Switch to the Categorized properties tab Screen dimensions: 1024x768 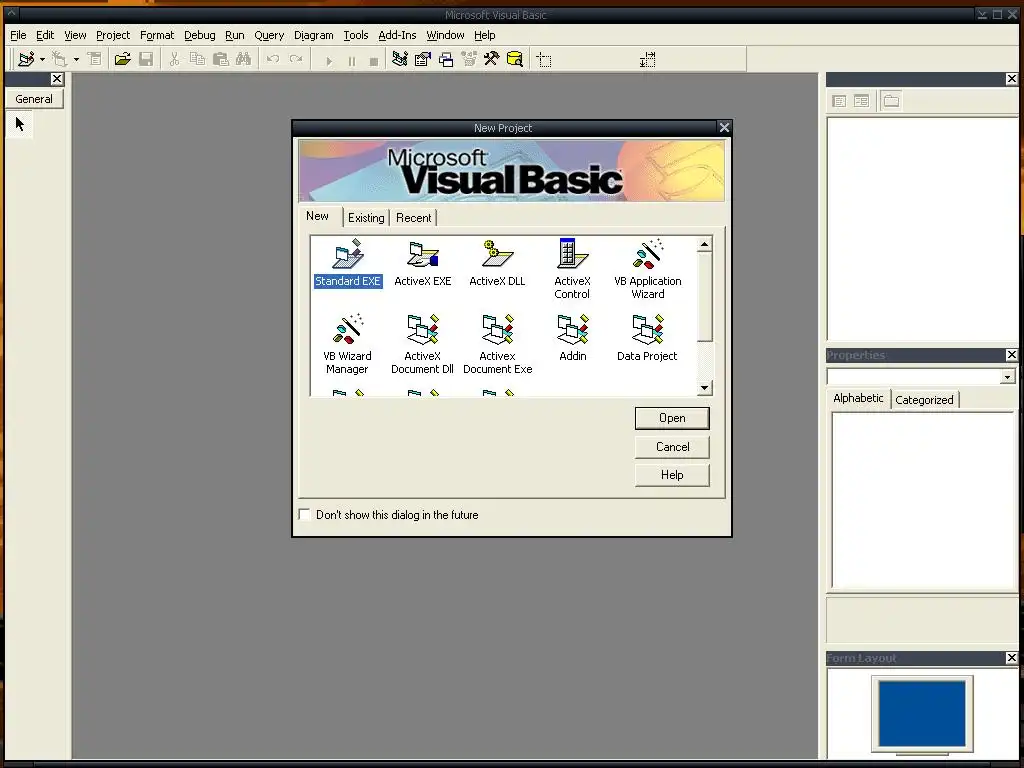924,400
